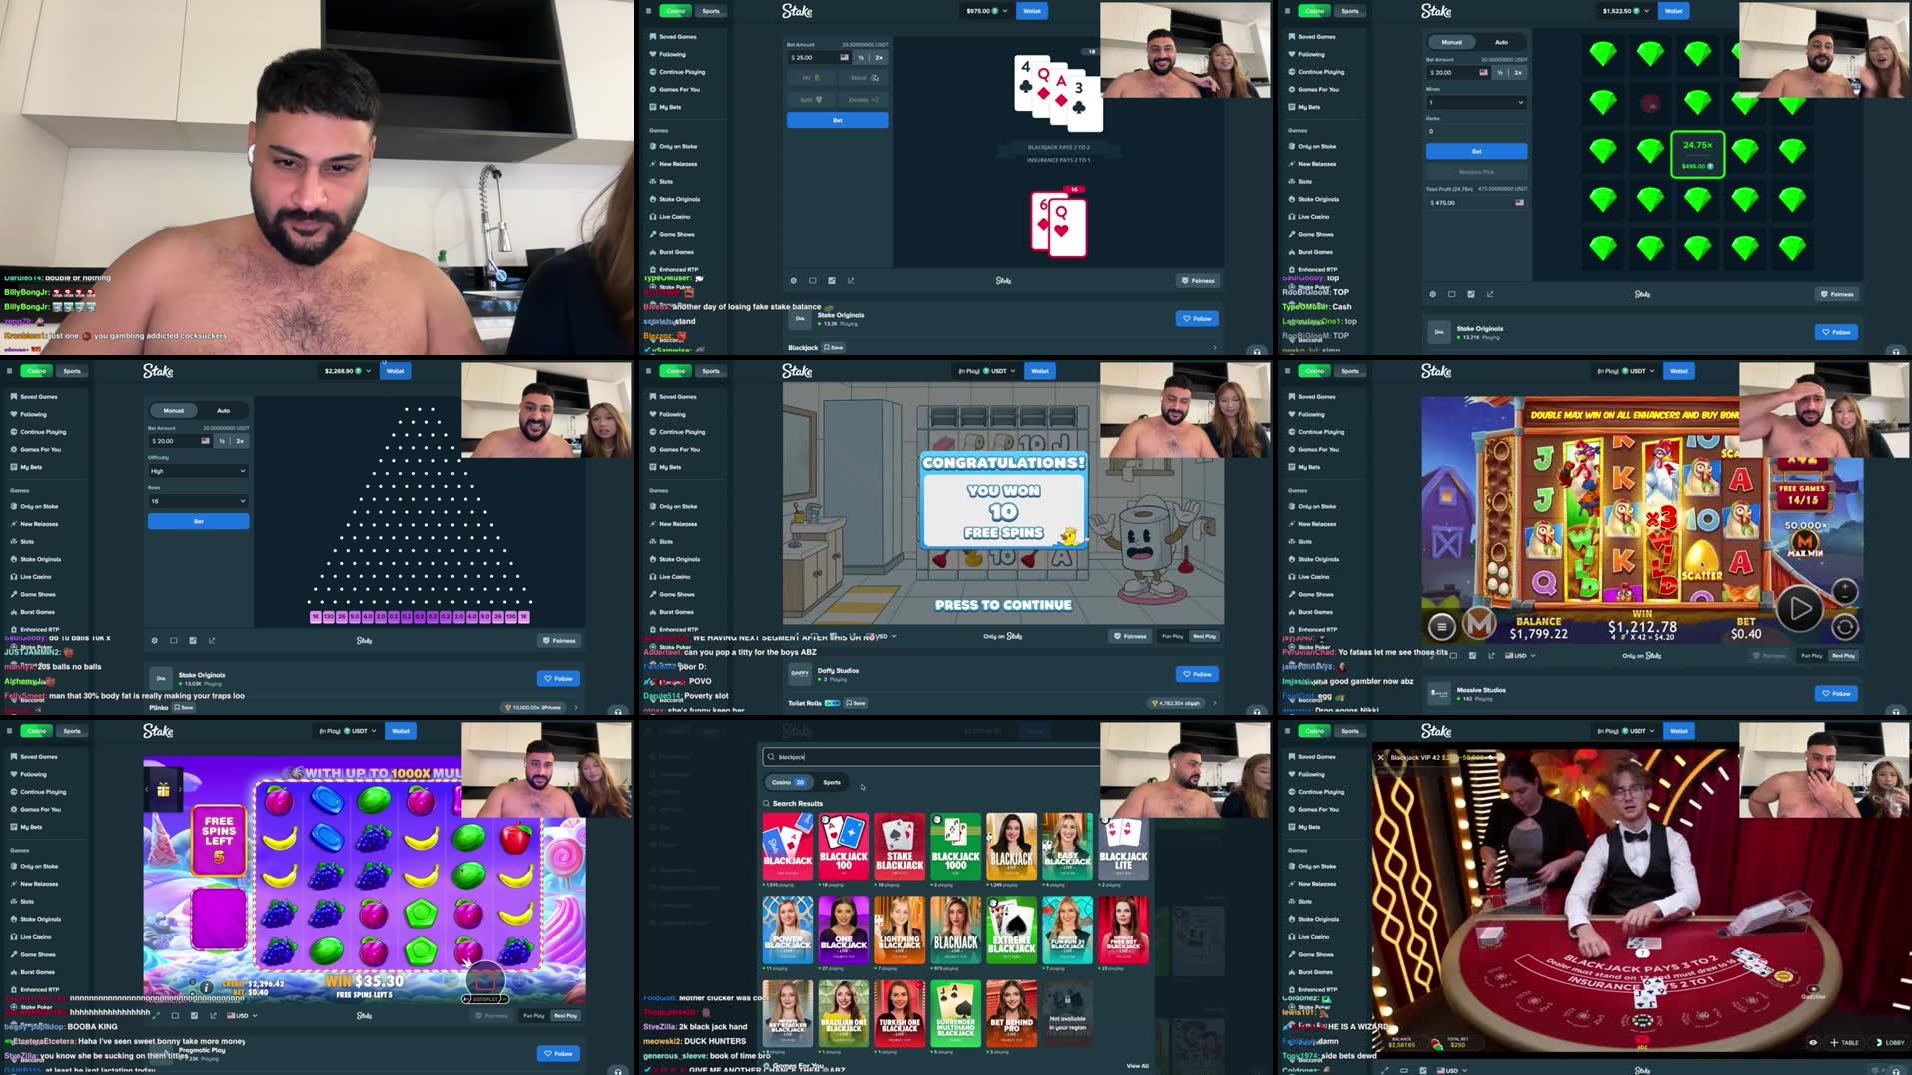Image resolution: width=1912 pixels, height=1075 pixels.
Task: Expand $1,522.50 balance dropdown in Mines panel
Action: 1625,11
